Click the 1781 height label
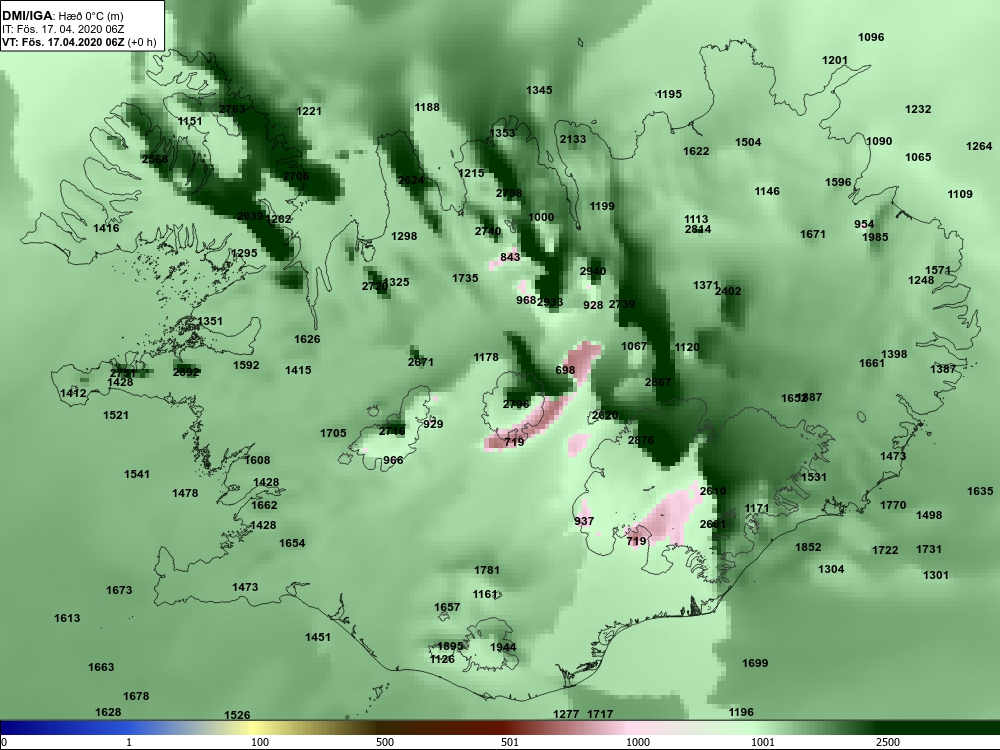The height and width of the screenshot is (750, 1000). [487, 570]
